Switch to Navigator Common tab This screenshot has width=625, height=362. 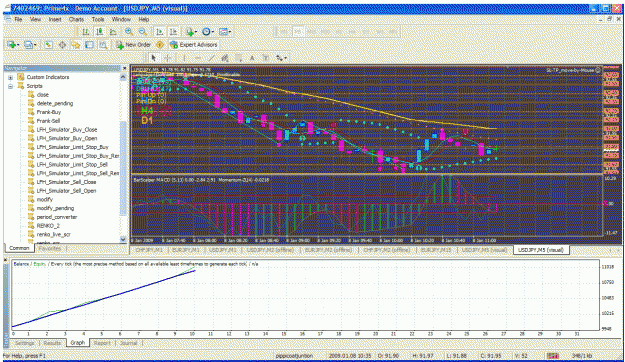point(19,248)
